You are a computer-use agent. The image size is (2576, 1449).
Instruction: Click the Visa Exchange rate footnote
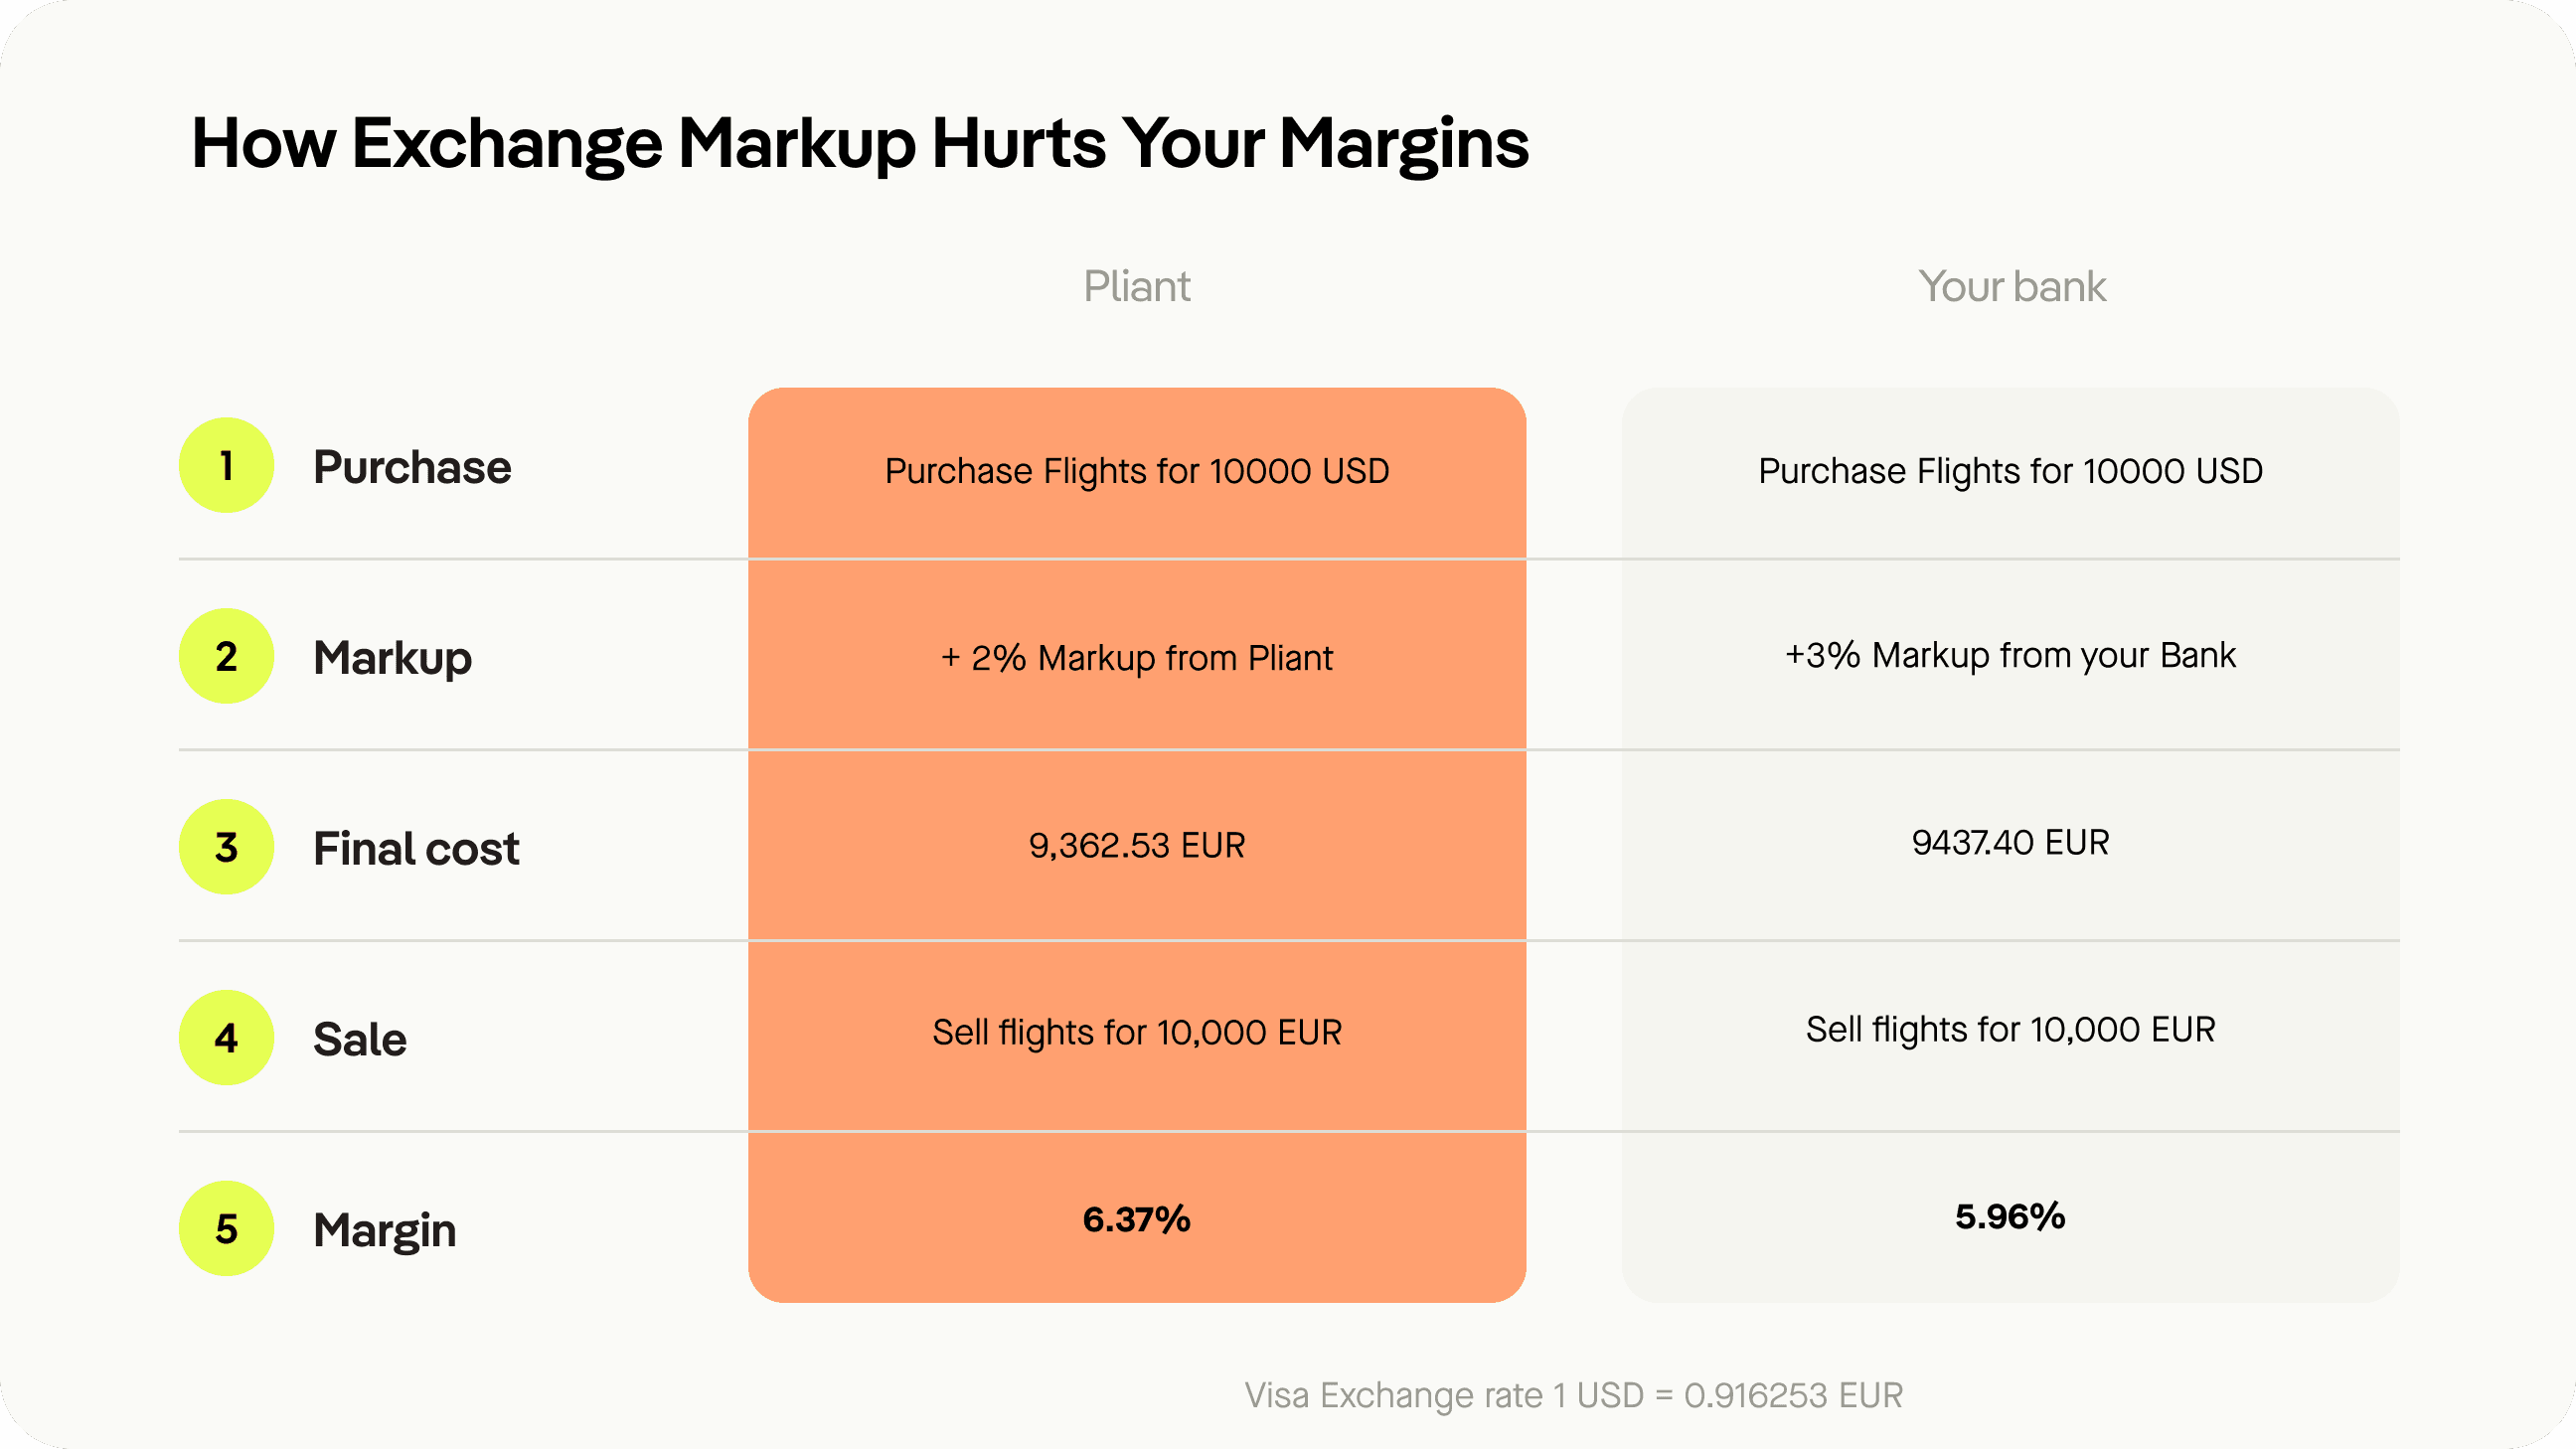tap(1573, 1395)
